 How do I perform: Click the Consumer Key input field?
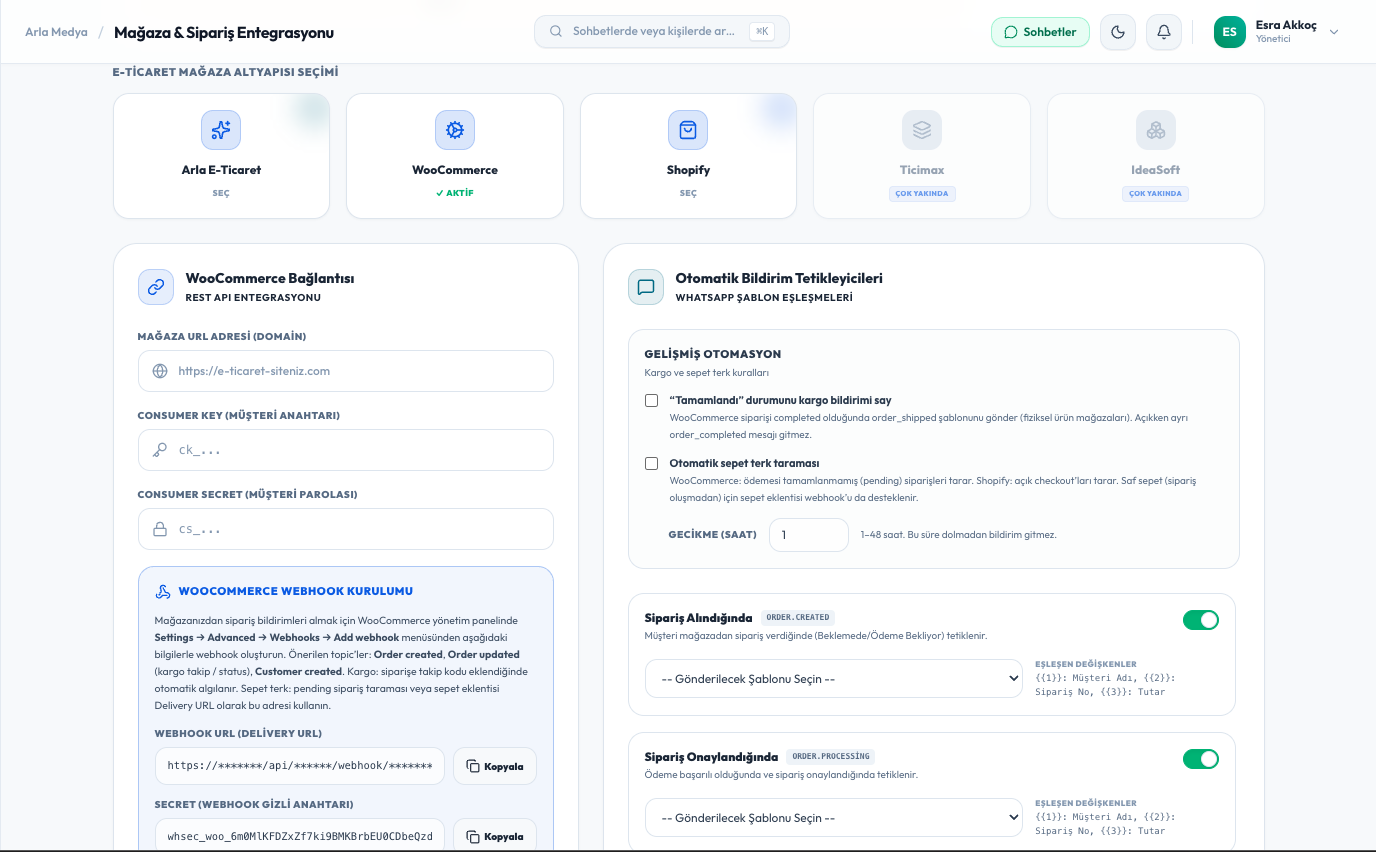click(346, 450)
